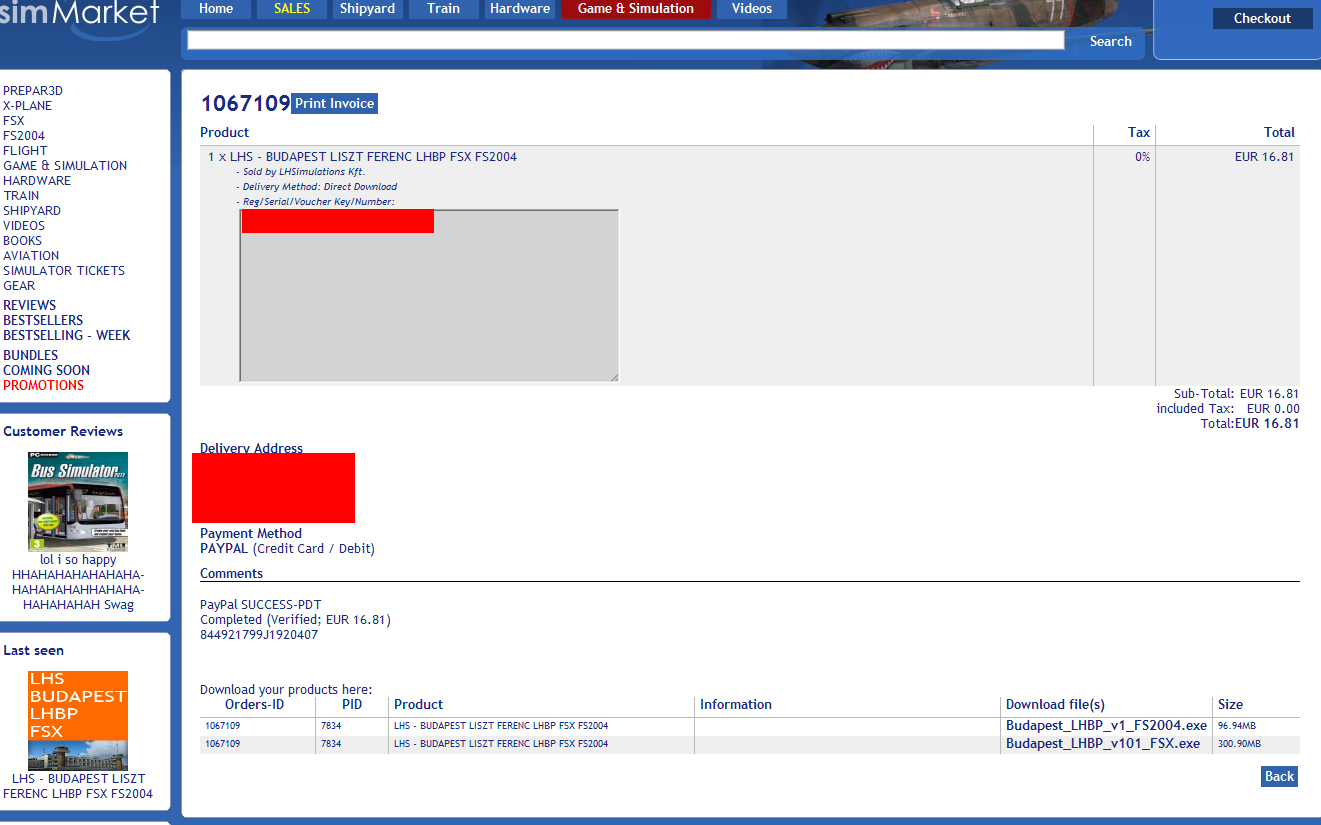
Task: Open SHIPYARD sidebar link
Action: click(32, 211)
